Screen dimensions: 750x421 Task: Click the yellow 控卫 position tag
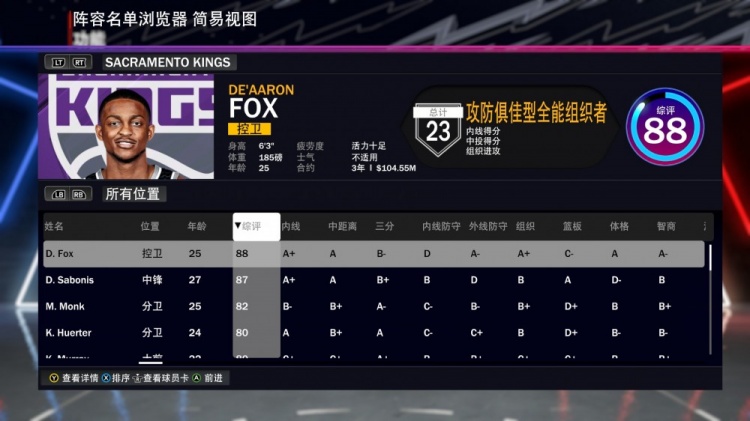pyautogui.click(x=250, y=129)
